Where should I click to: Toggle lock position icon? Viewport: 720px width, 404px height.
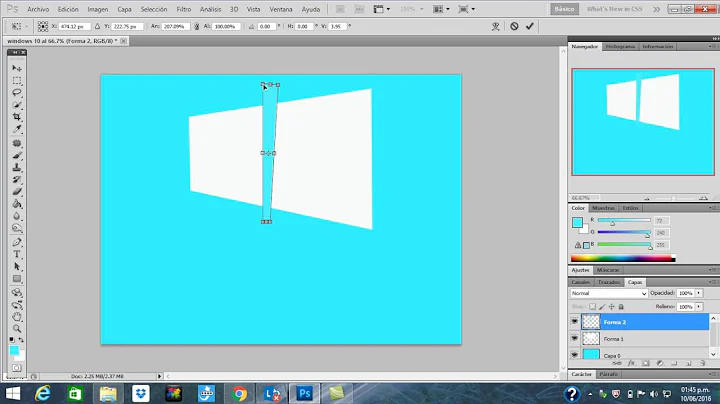[x=612, y=306]
